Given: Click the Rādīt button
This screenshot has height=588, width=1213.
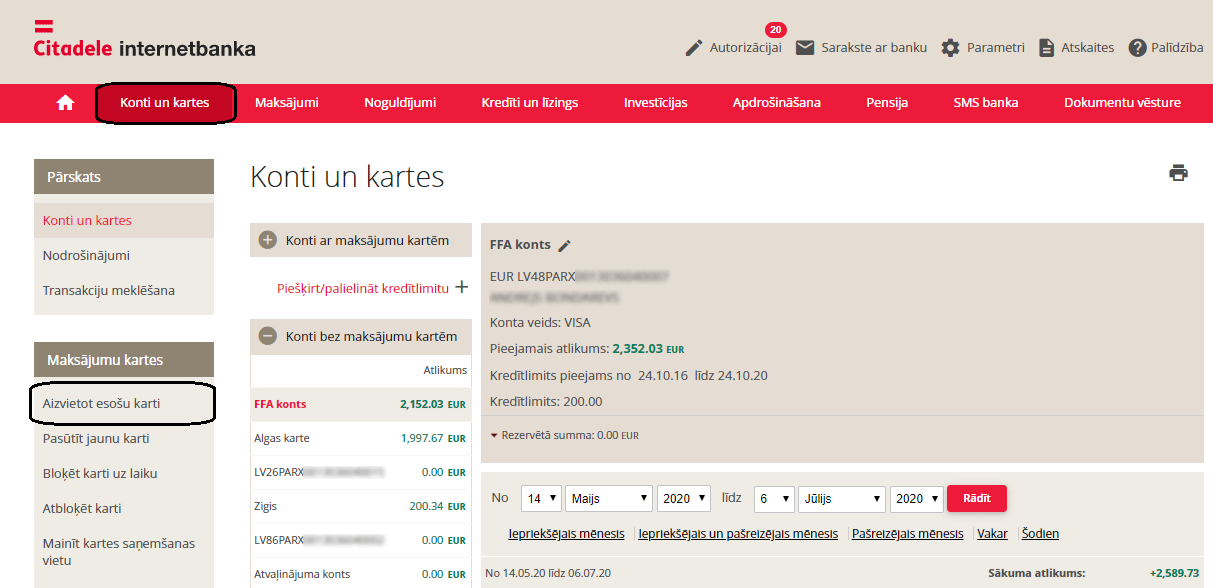Looking at the screenshot, I should click(977, 498).
